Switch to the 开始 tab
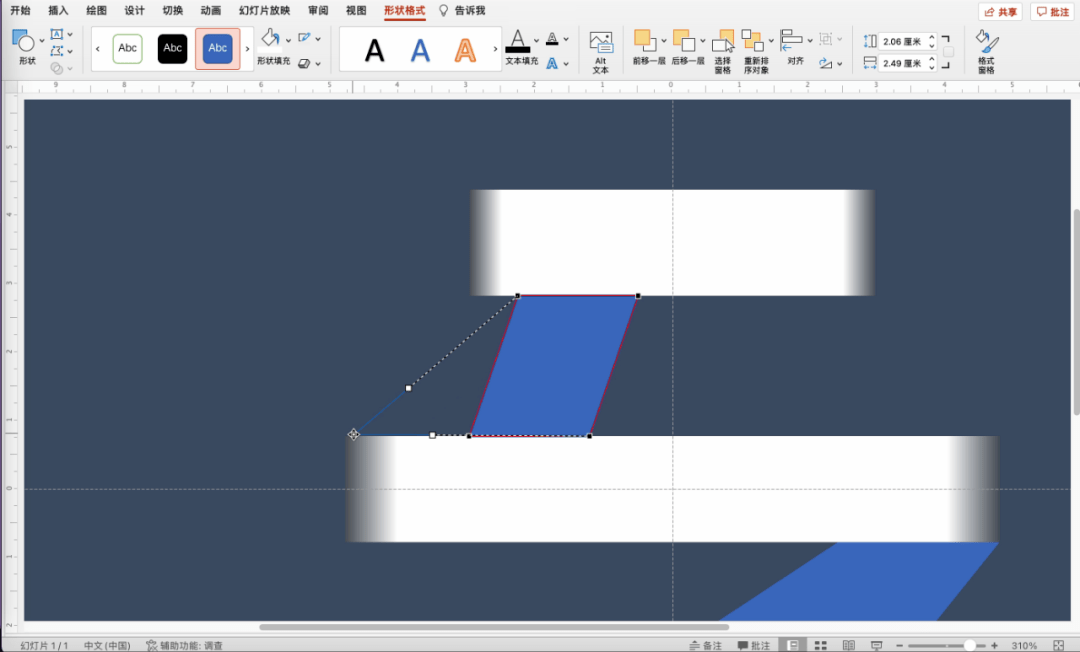The width and height of the screenshot is (1080, 652). tap(21, 10)
